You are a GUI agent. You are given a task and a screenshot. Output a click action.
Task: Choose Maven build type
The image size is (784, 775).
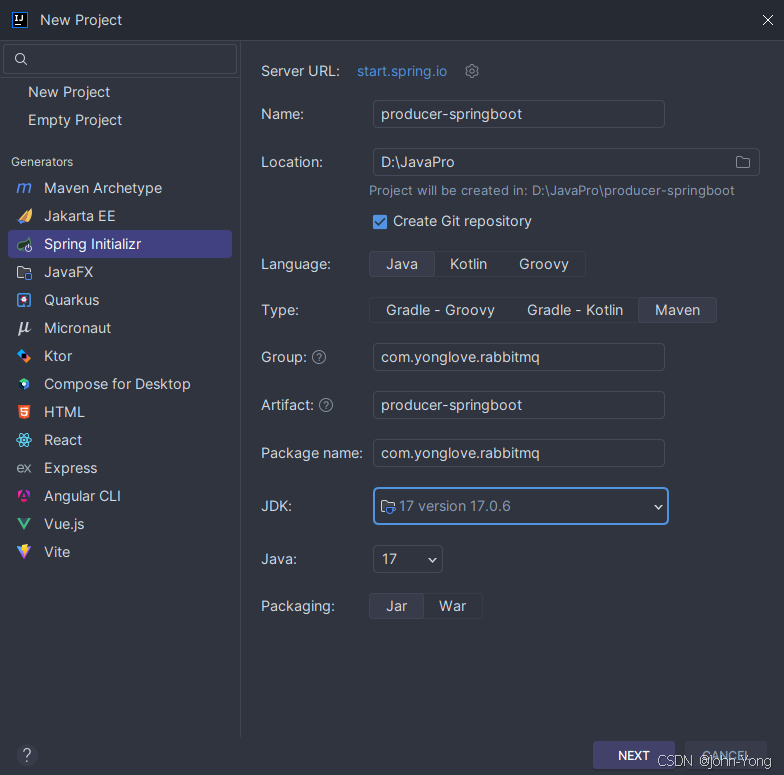678,310
